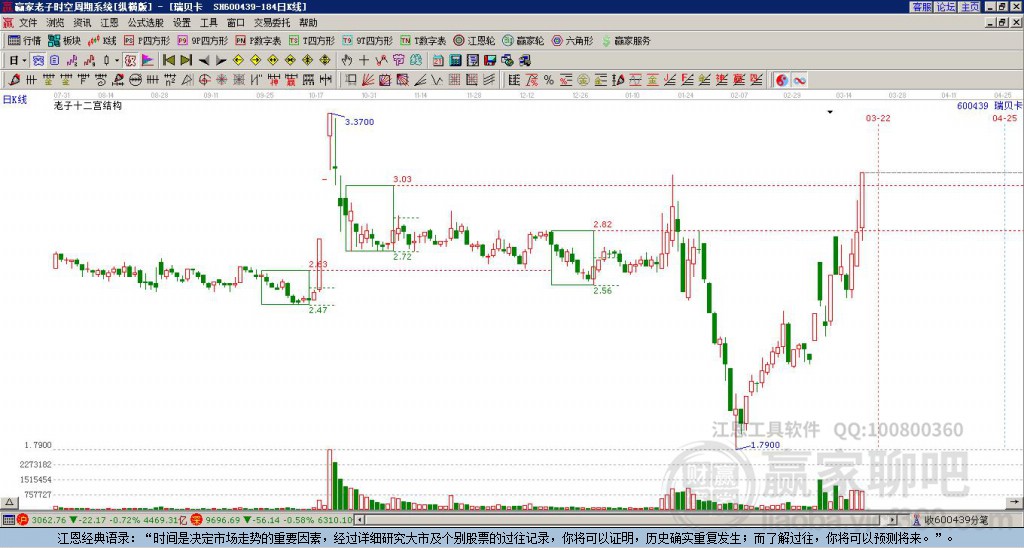Click the 3062.76 Shanghai index readout
Image resolution: width=1024 pixels, height=548 pixels.
point(49,520)
